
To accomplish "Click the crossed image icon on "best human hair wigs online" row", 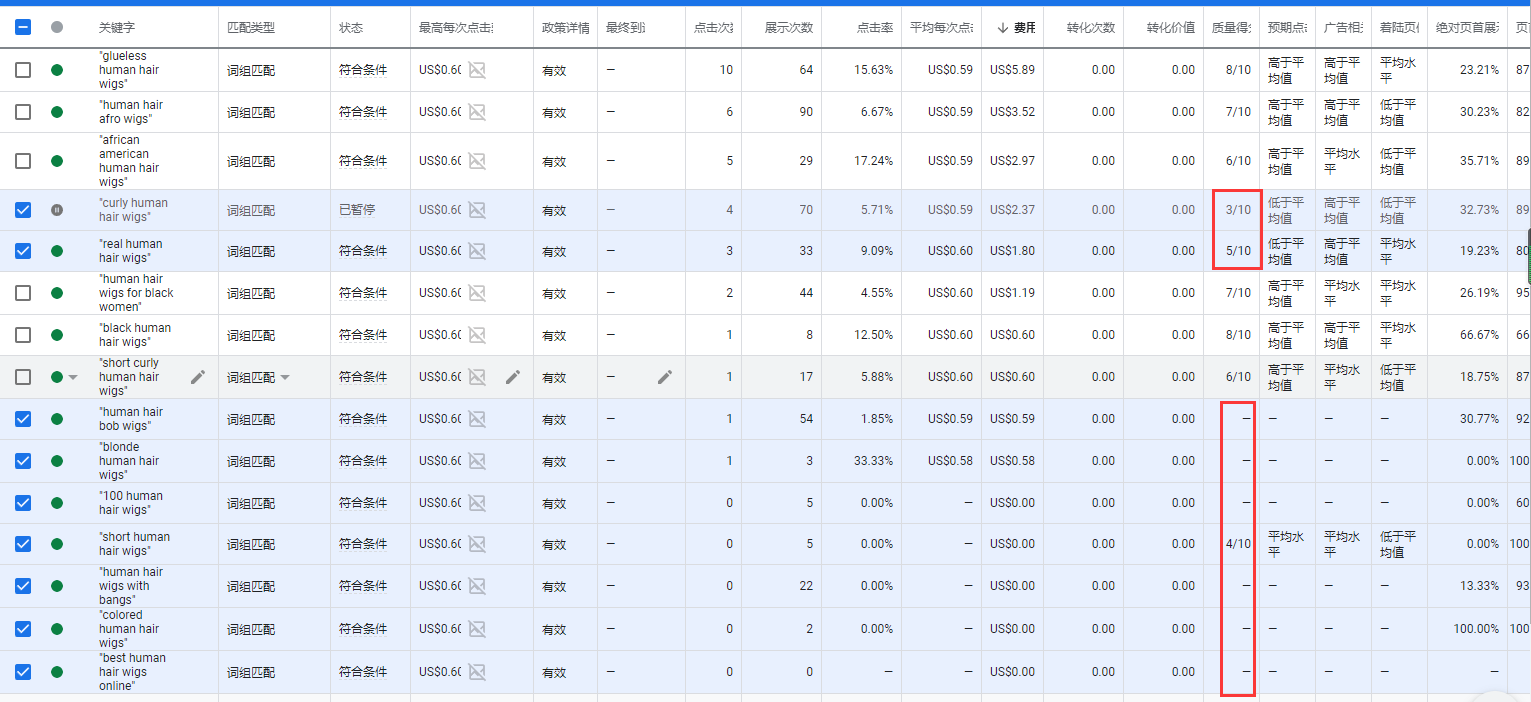I will (x=478, y=672).
